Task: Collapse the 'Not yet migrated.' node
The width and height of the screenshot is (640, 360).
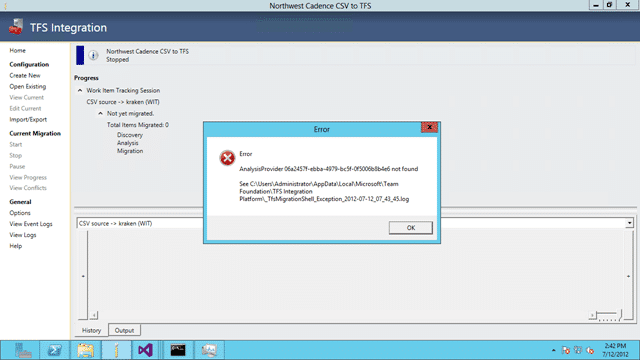Action: point(100,113)
